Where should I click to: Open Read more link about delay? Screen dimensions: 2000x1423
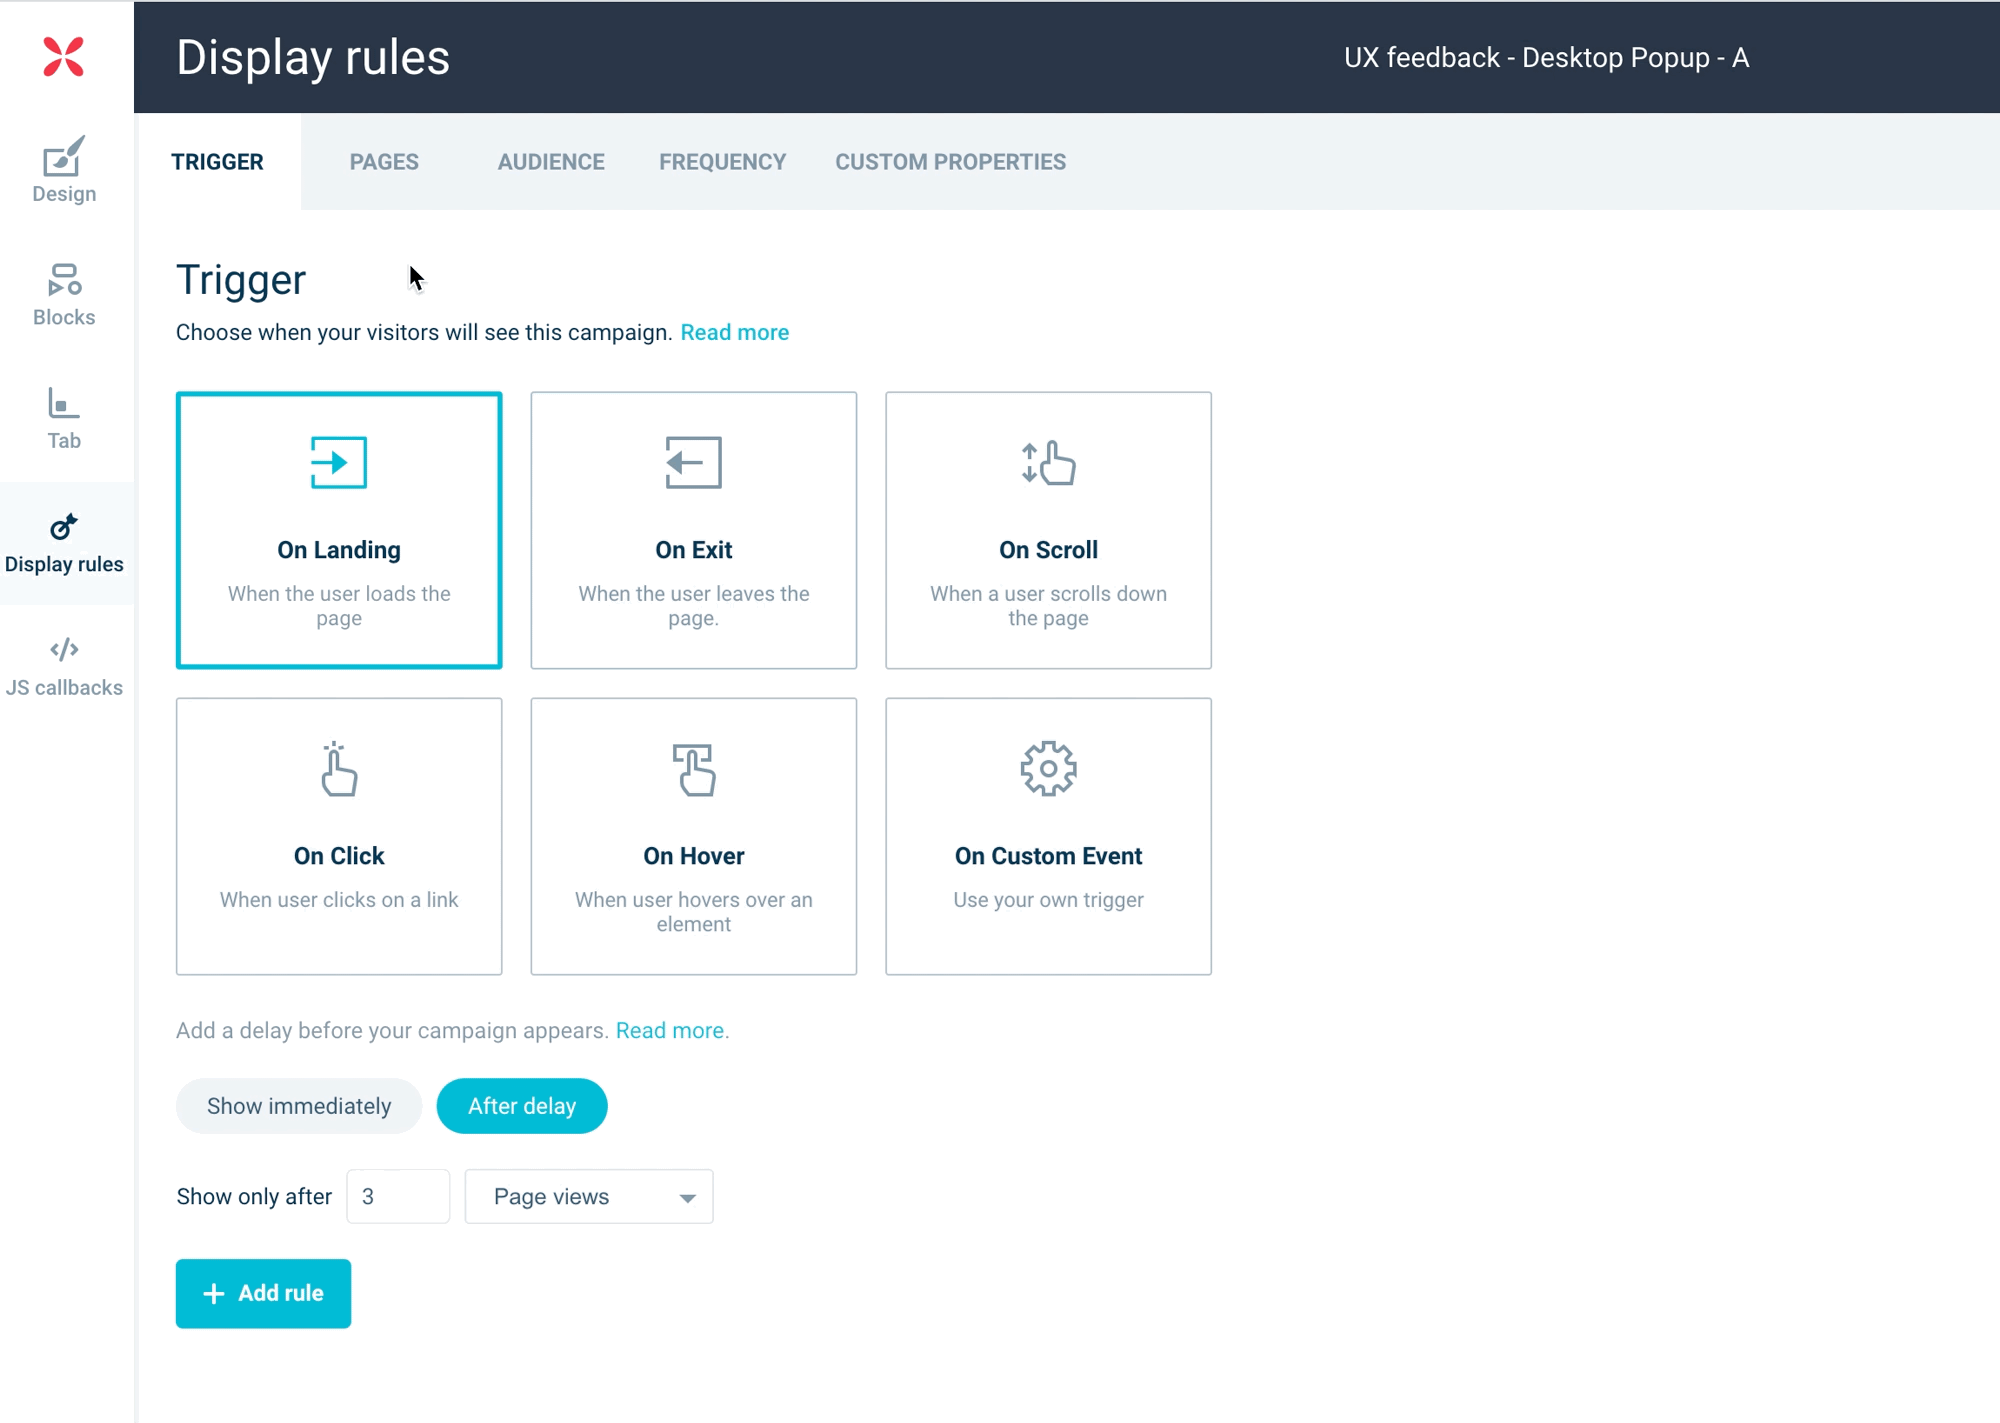point(670,1031)
